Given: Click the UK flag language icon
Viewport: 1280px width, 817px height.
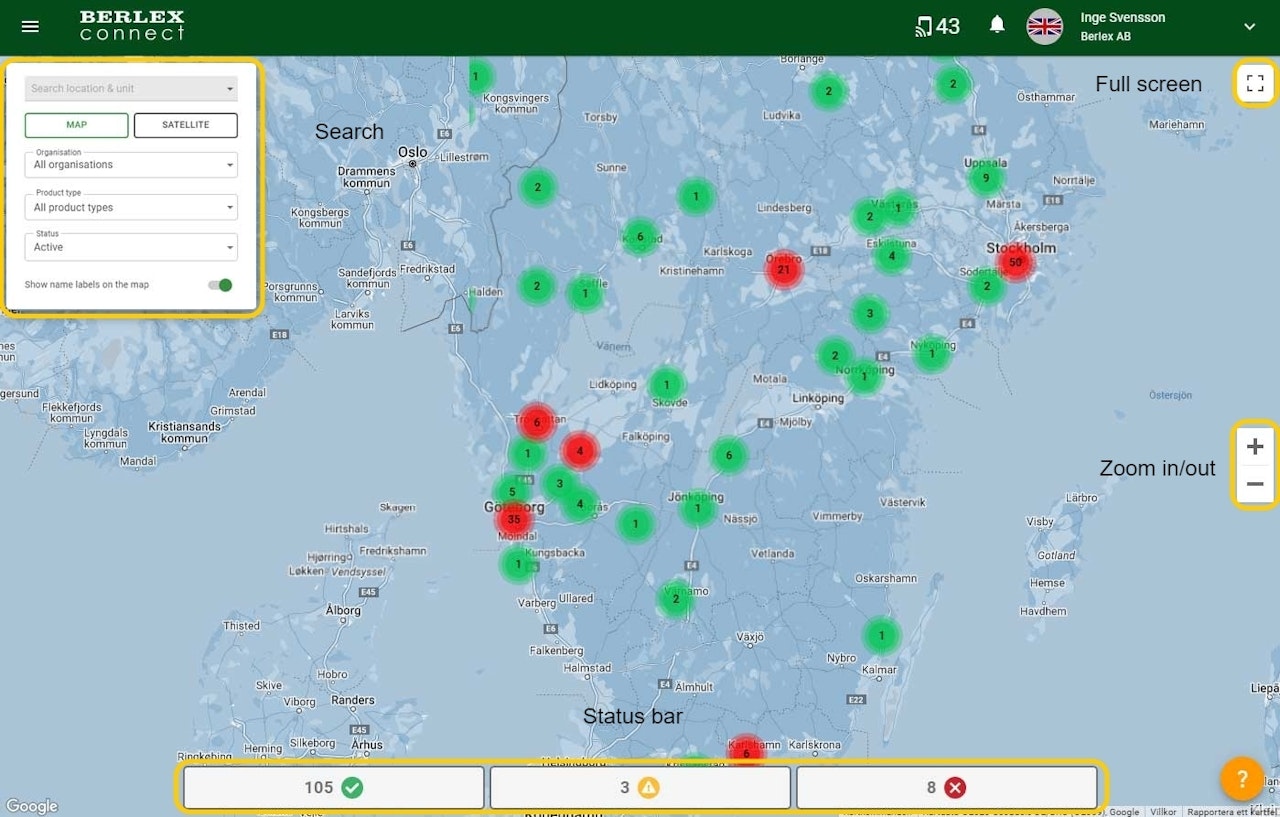Looking at the screenshot, I should [x=1045, y=27].
